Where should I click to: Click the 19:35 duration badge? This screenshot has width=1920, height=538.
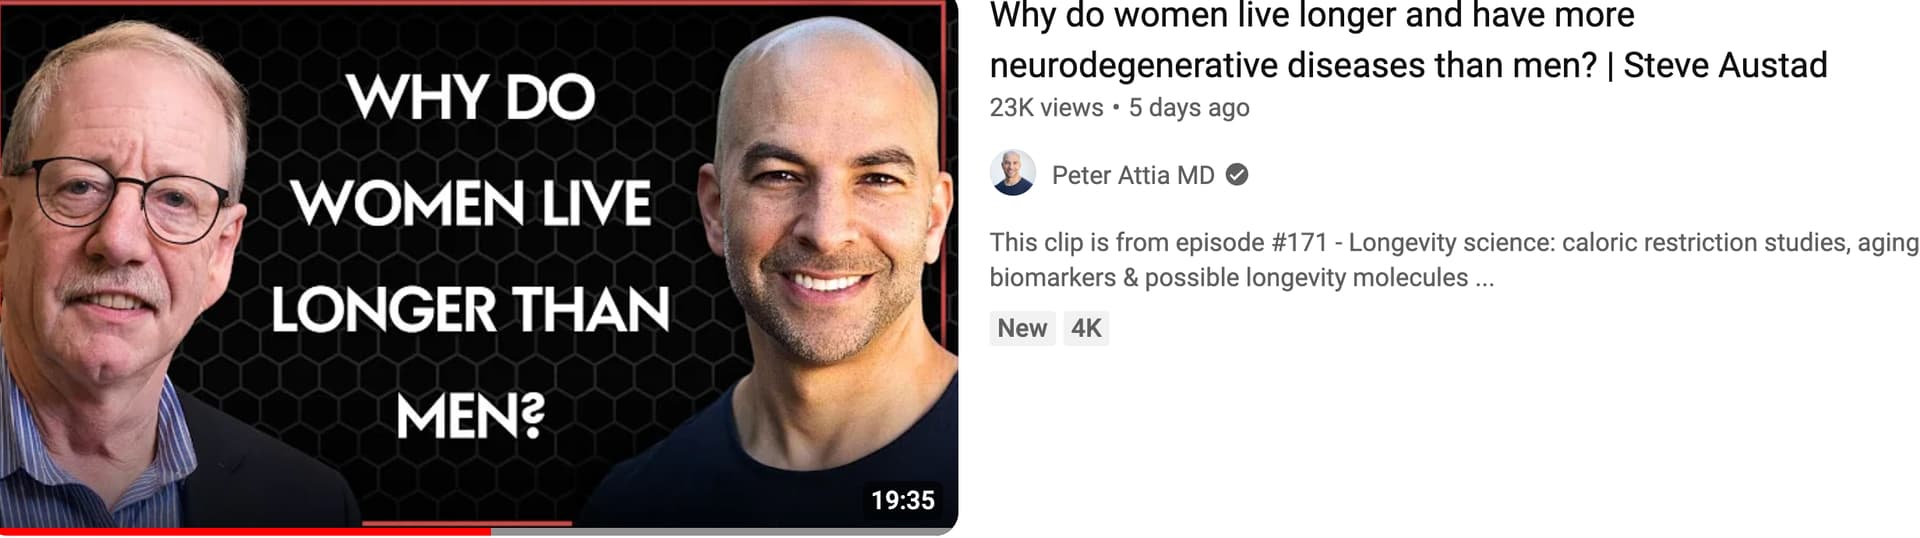click(902, 500)
